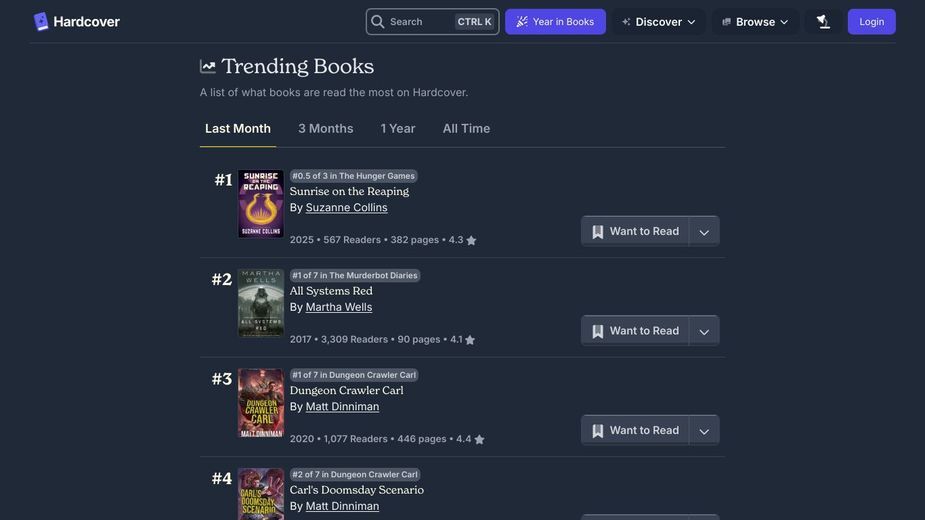The image size is (925, 520).
Task: Switch to the 1 Year tab
Action: coord(398,129)
